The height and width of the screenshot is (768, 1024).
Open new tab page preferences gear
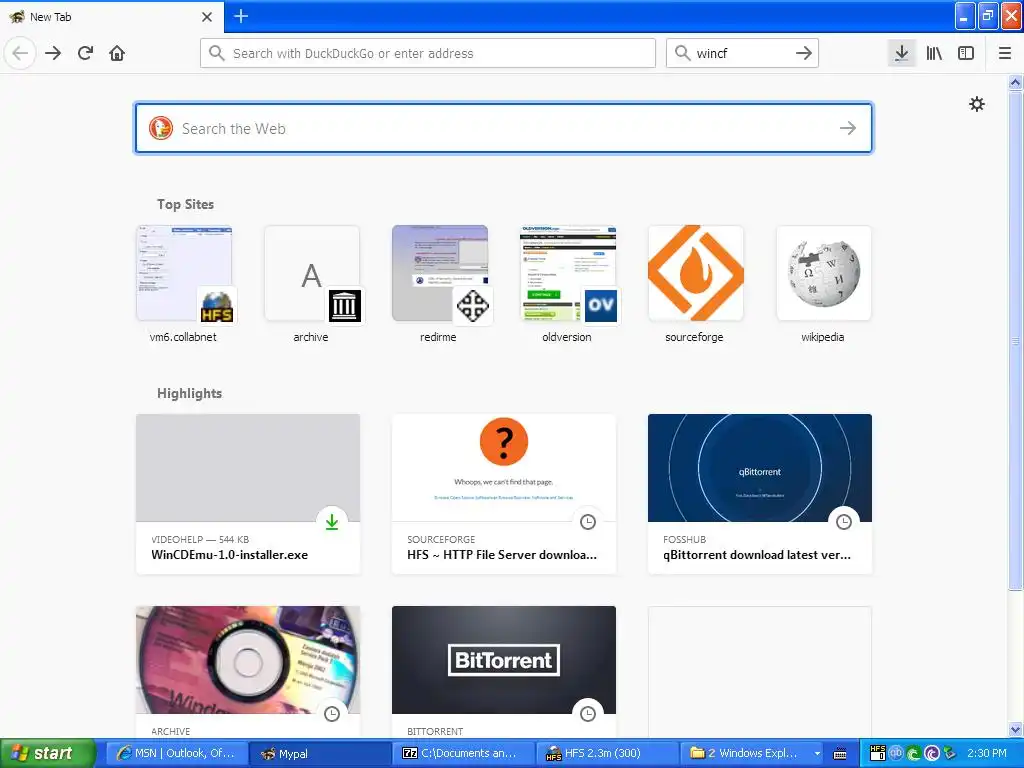(x=977, y=104)
